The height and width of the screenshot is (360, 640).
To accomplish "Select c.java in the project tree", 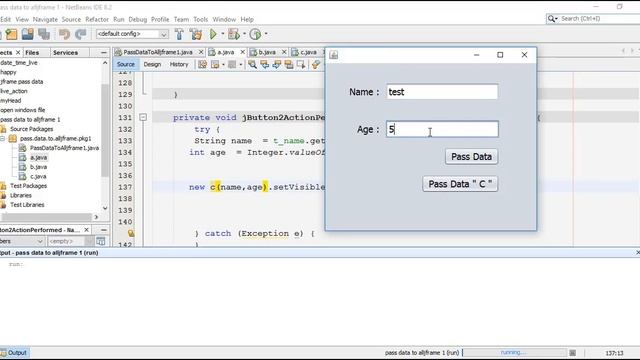I will tap(38, 177).
